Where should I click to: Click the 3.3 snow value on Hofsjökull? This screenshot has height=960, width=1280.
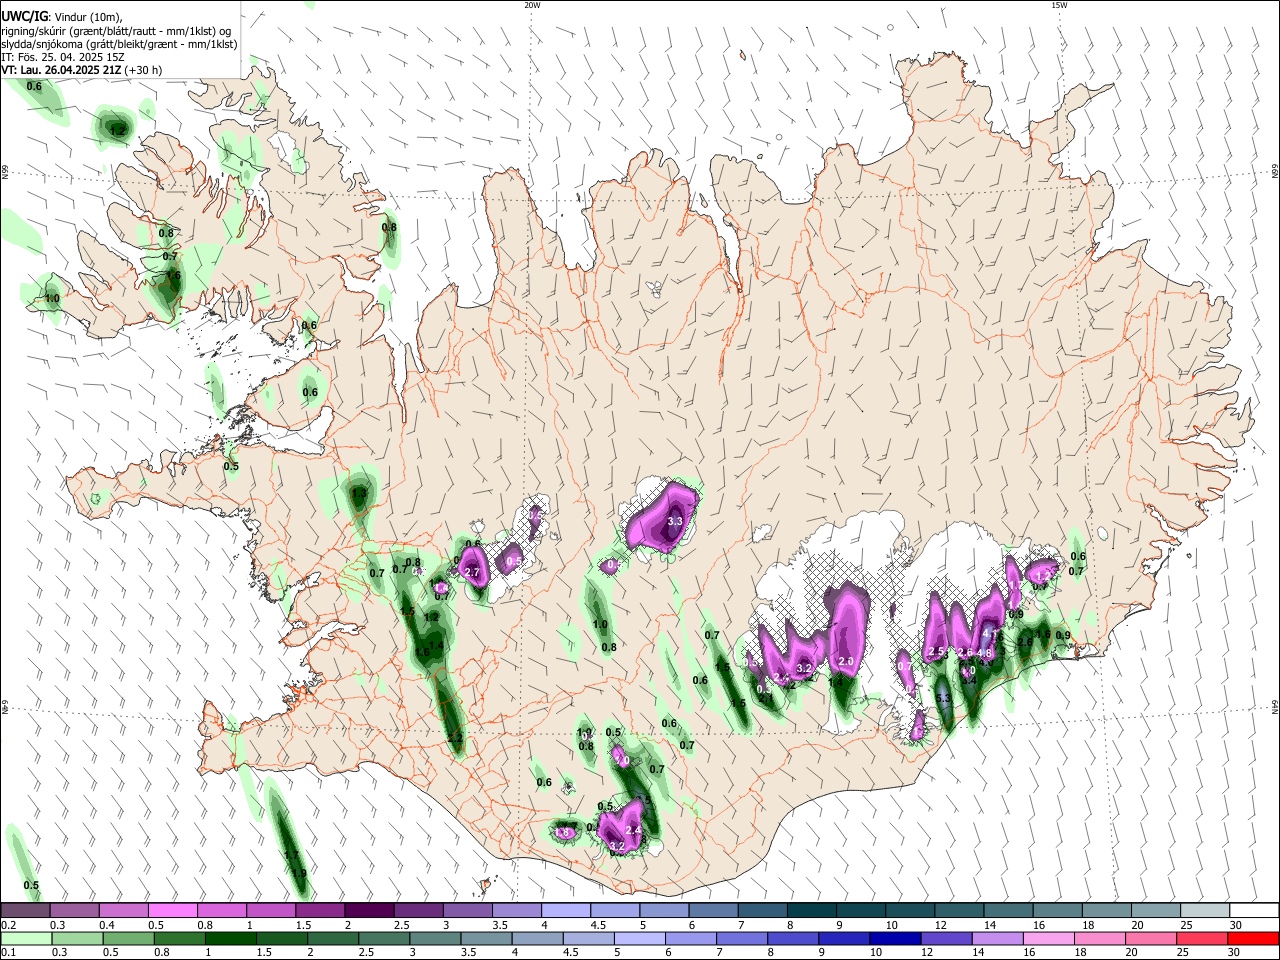tap(675, 521)
